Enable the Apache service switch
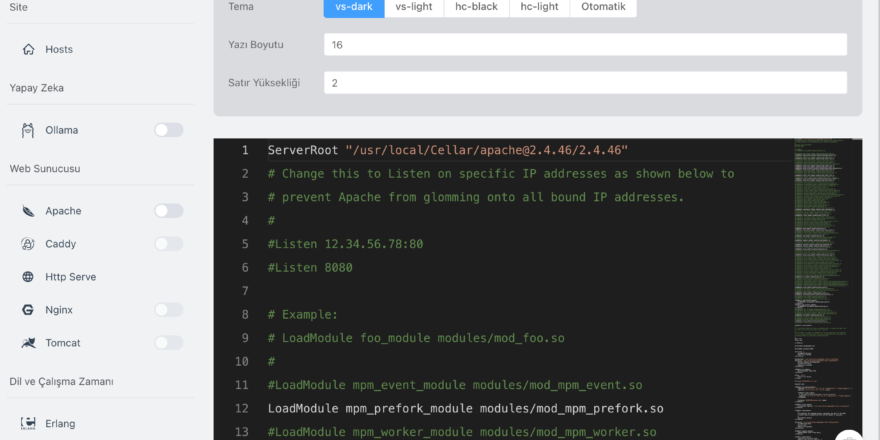 coord(168,211)
